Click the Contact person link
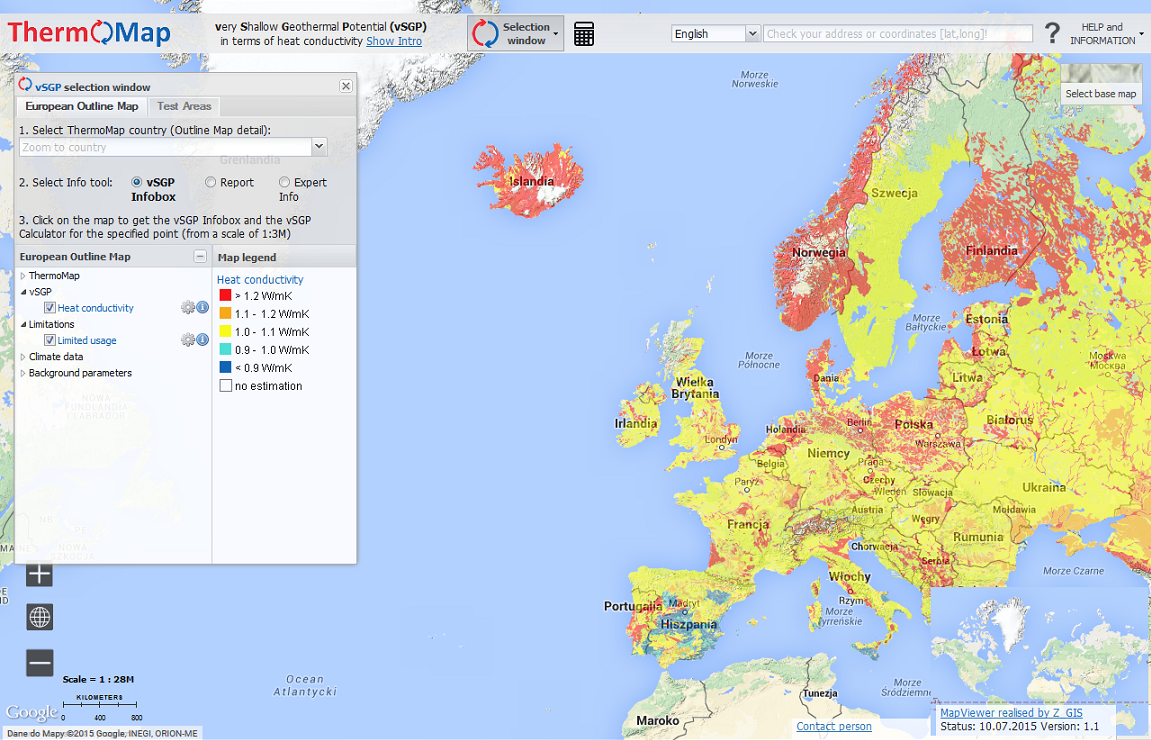 (x=834, y=726)
